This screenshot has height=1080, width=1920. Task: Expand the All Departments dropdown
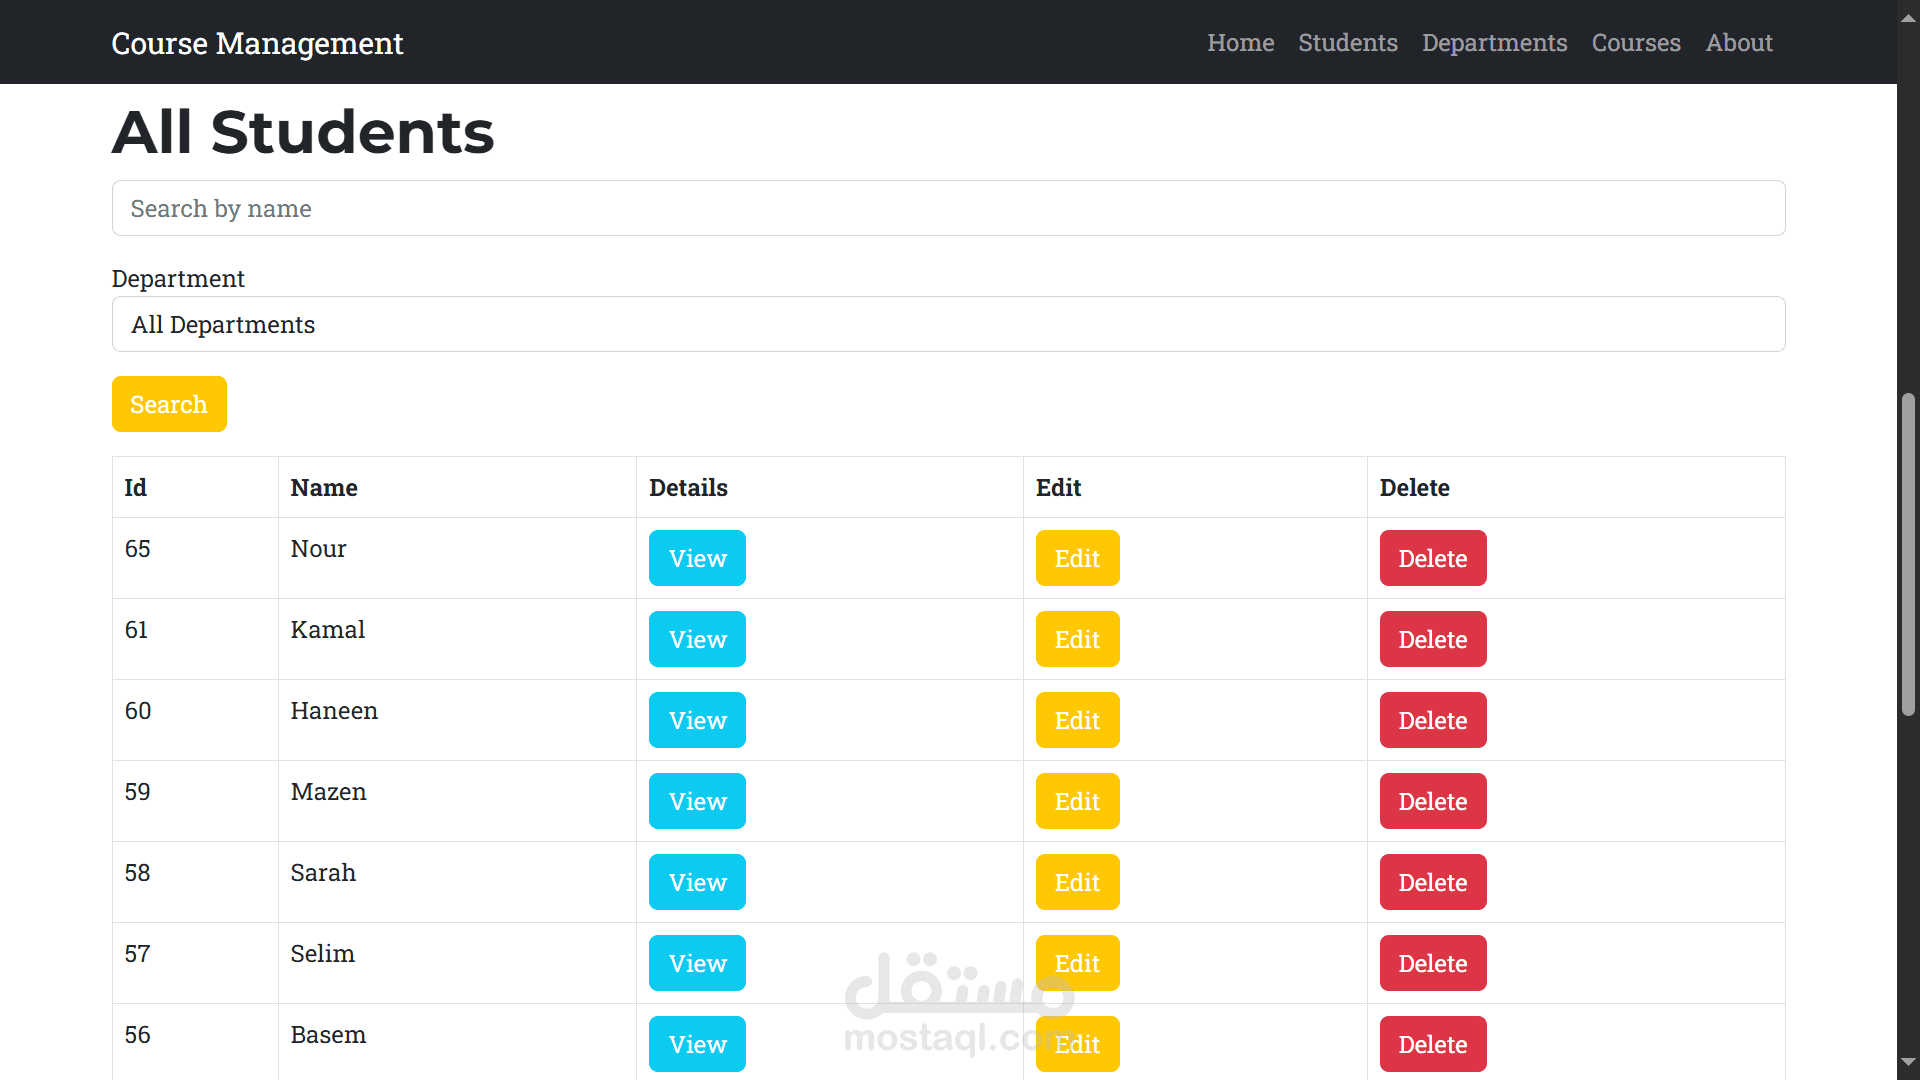pyautogui.click(x=947, y=324)
